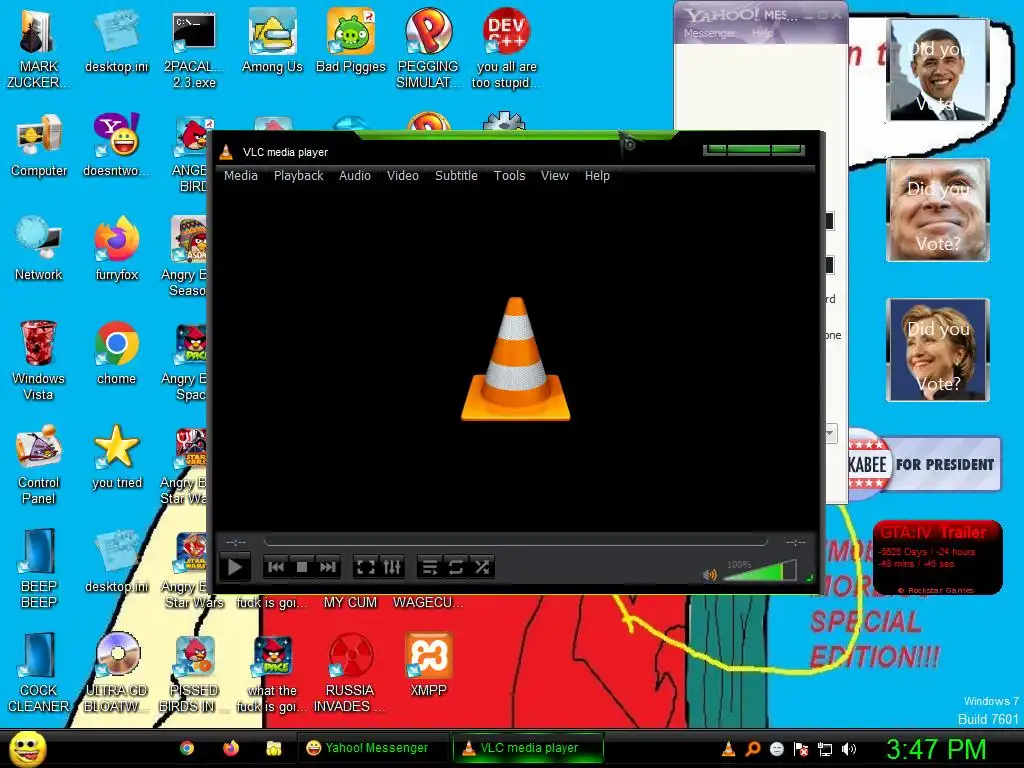1024x768 pixels.
Task: Select the 2PACAL 2.3.exe desktop icon
Action: pyautogui.click(x=194, y=50)
